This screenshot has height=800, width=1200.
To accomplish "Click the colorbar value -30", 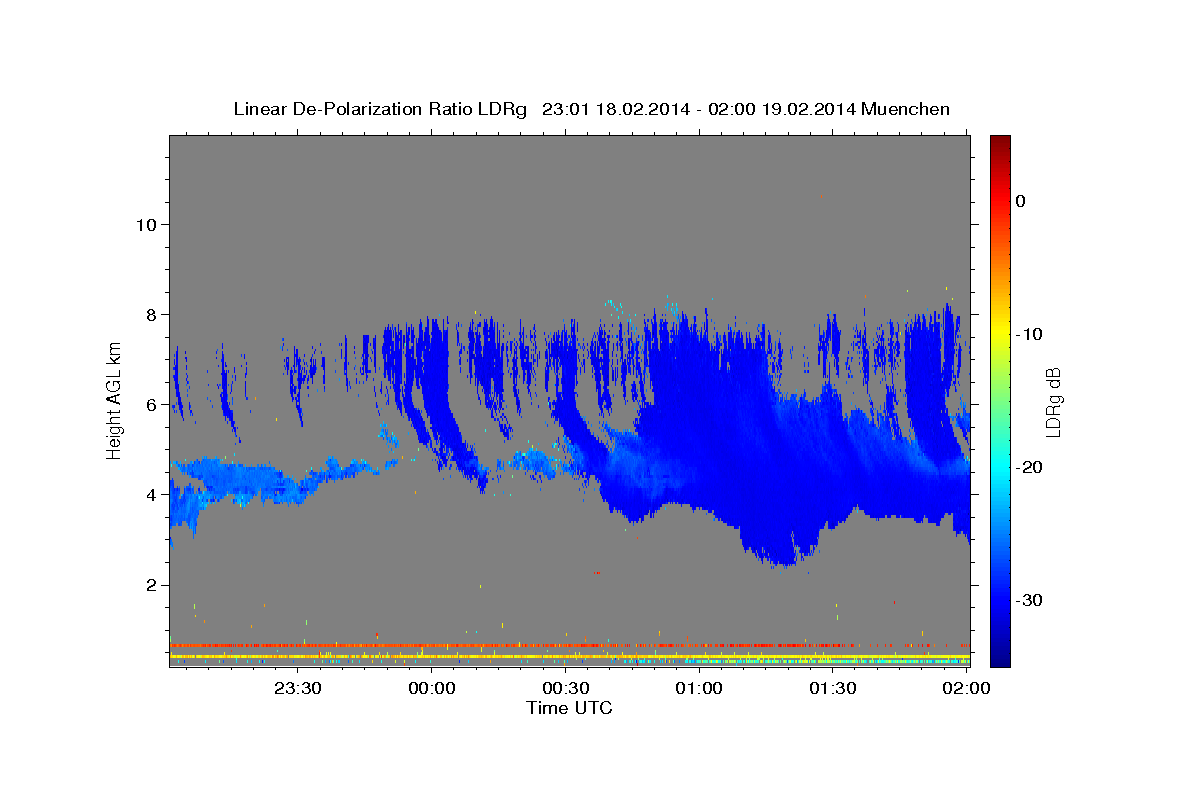I will tap(1029, 600).
